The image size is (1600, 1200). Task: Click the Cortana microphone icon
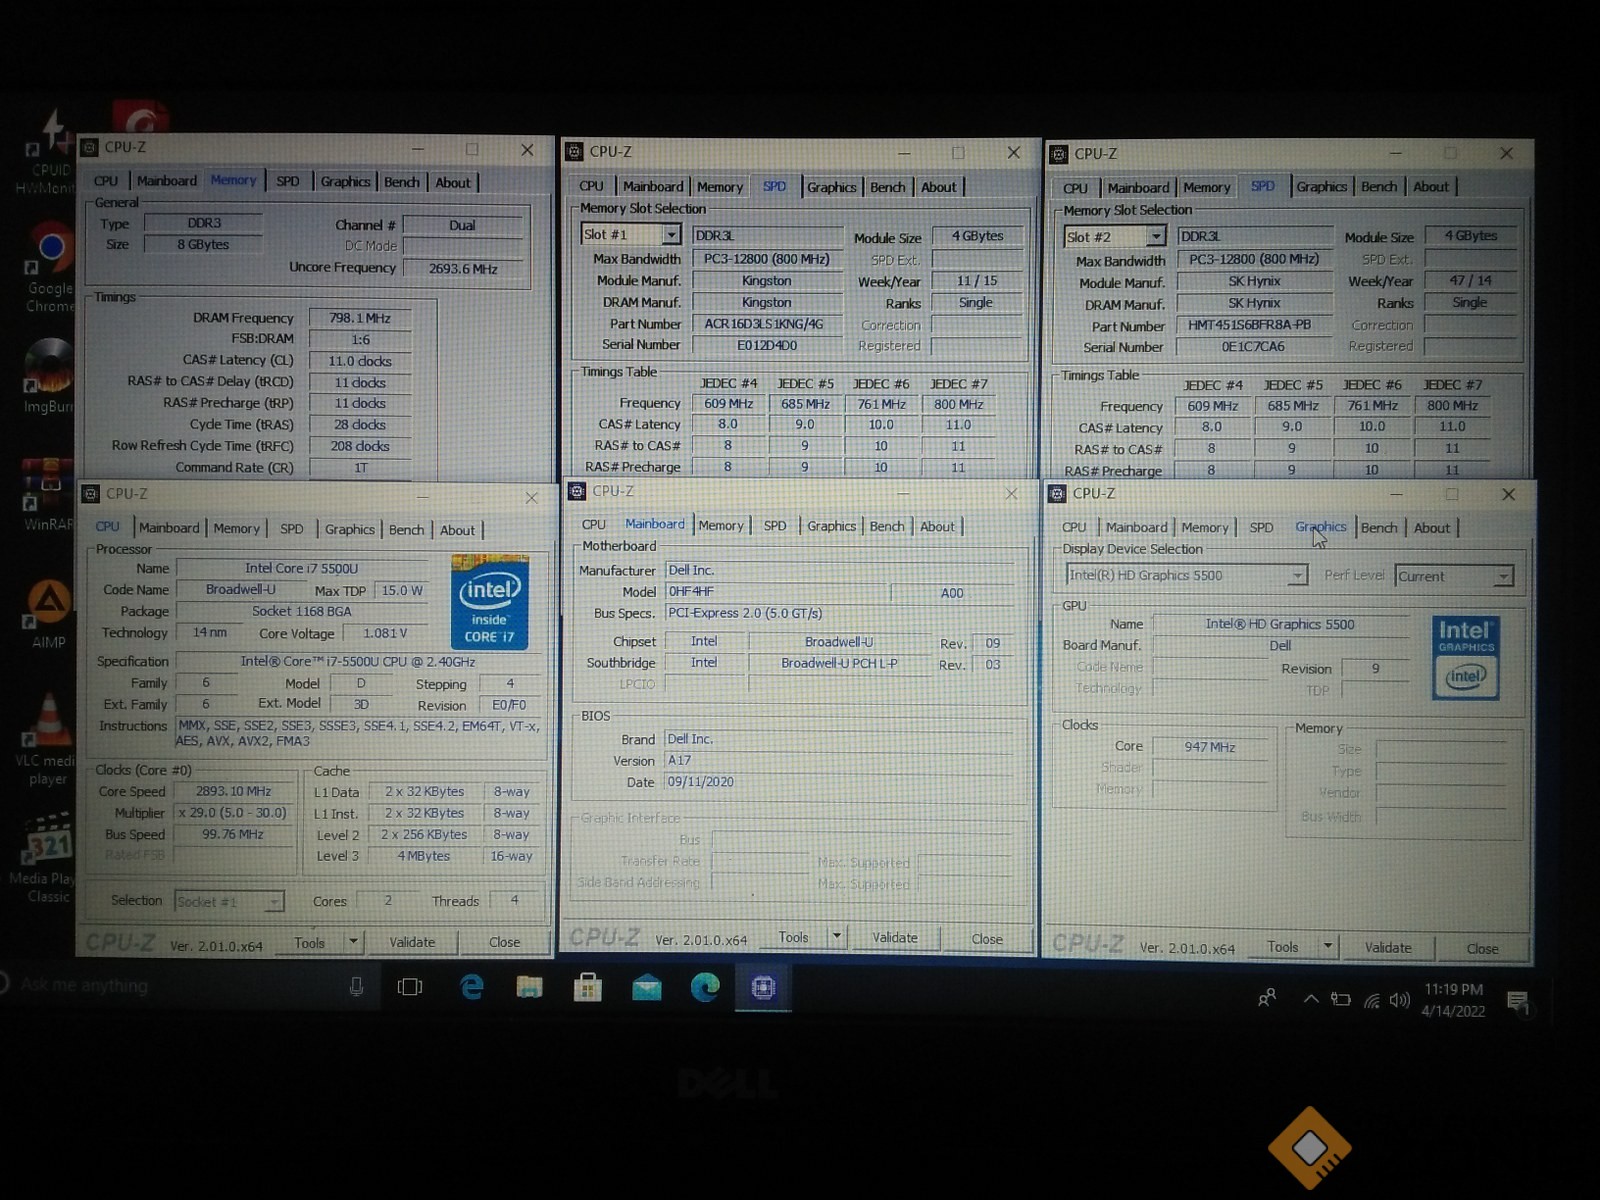(356, 987)
